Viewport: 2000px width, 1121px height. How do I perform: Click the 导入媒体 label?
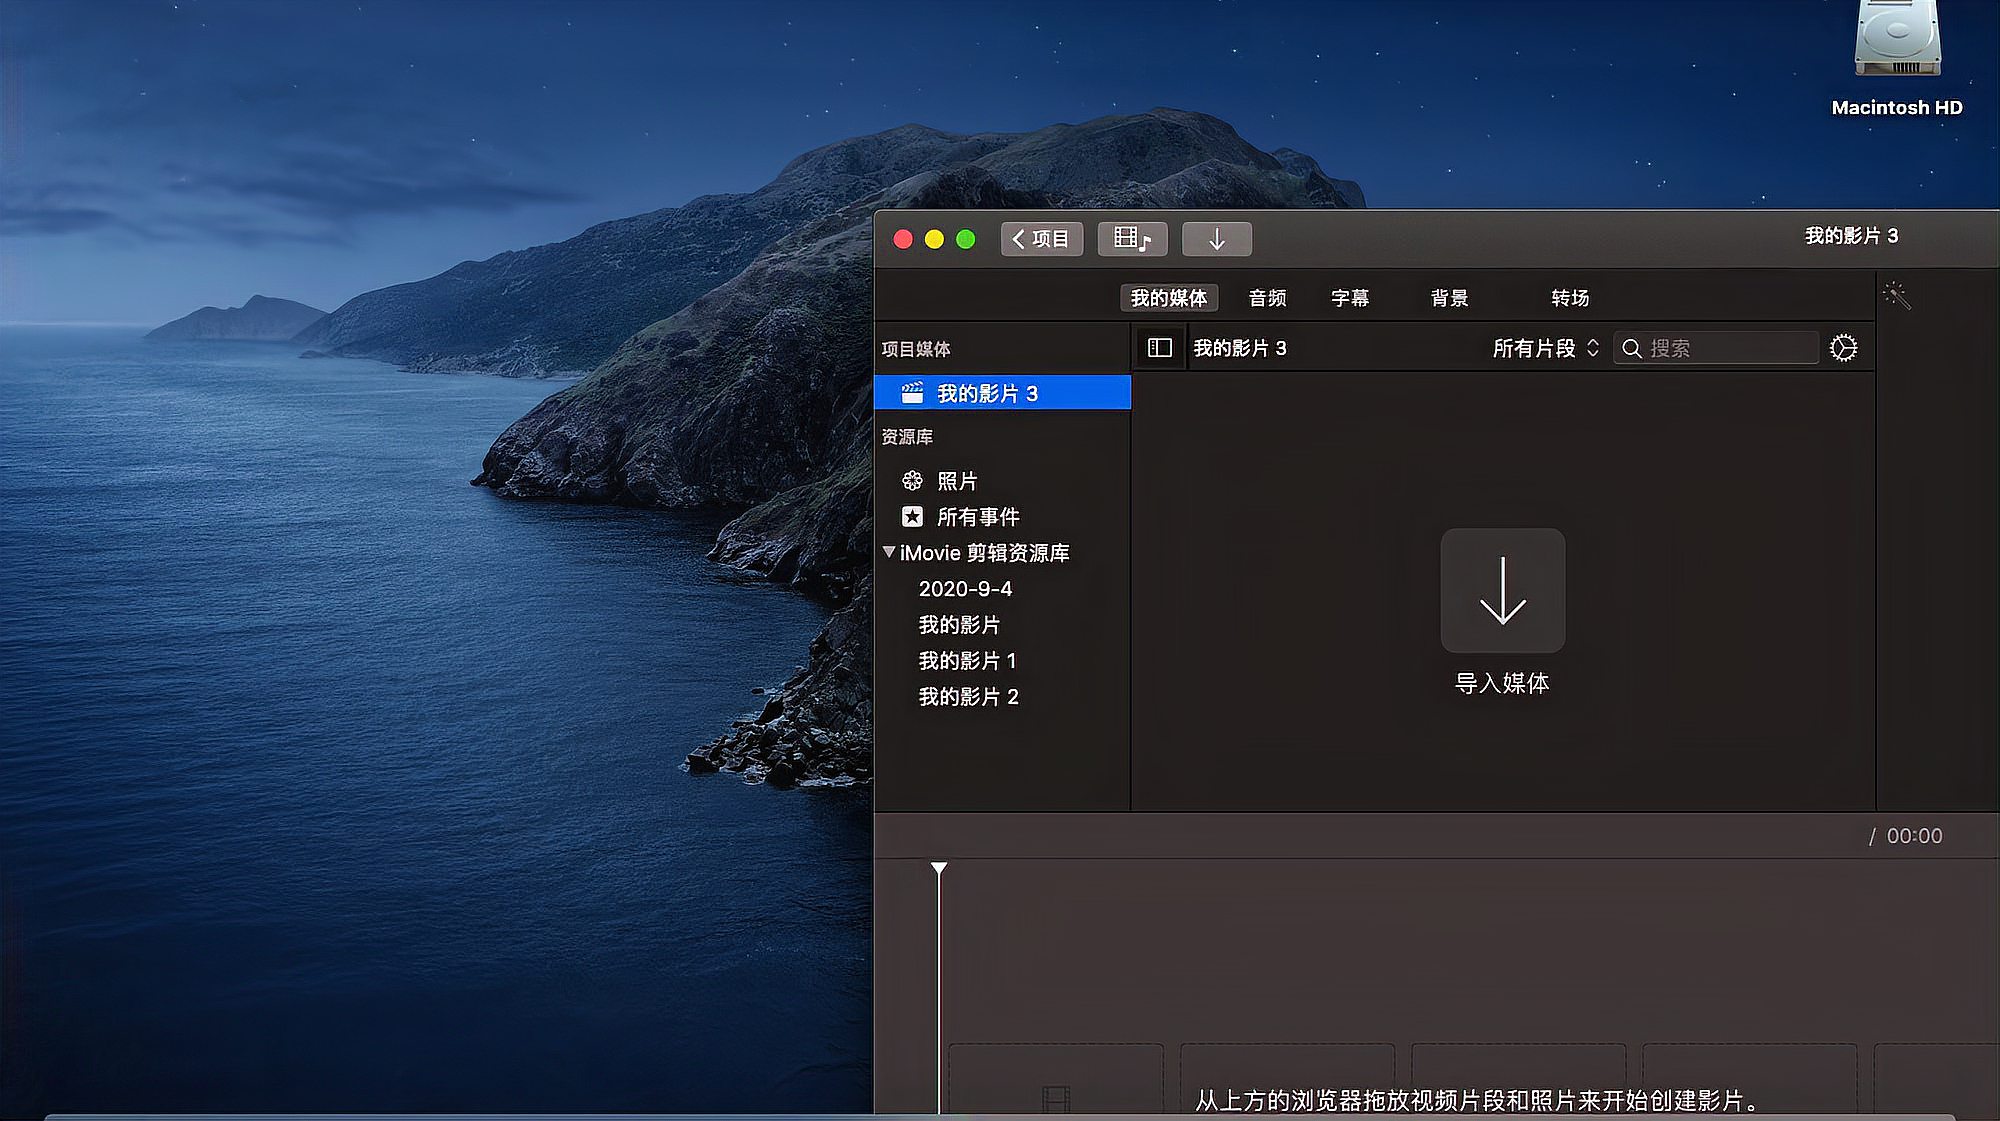pyautogui.click(x=1502, y=683)
